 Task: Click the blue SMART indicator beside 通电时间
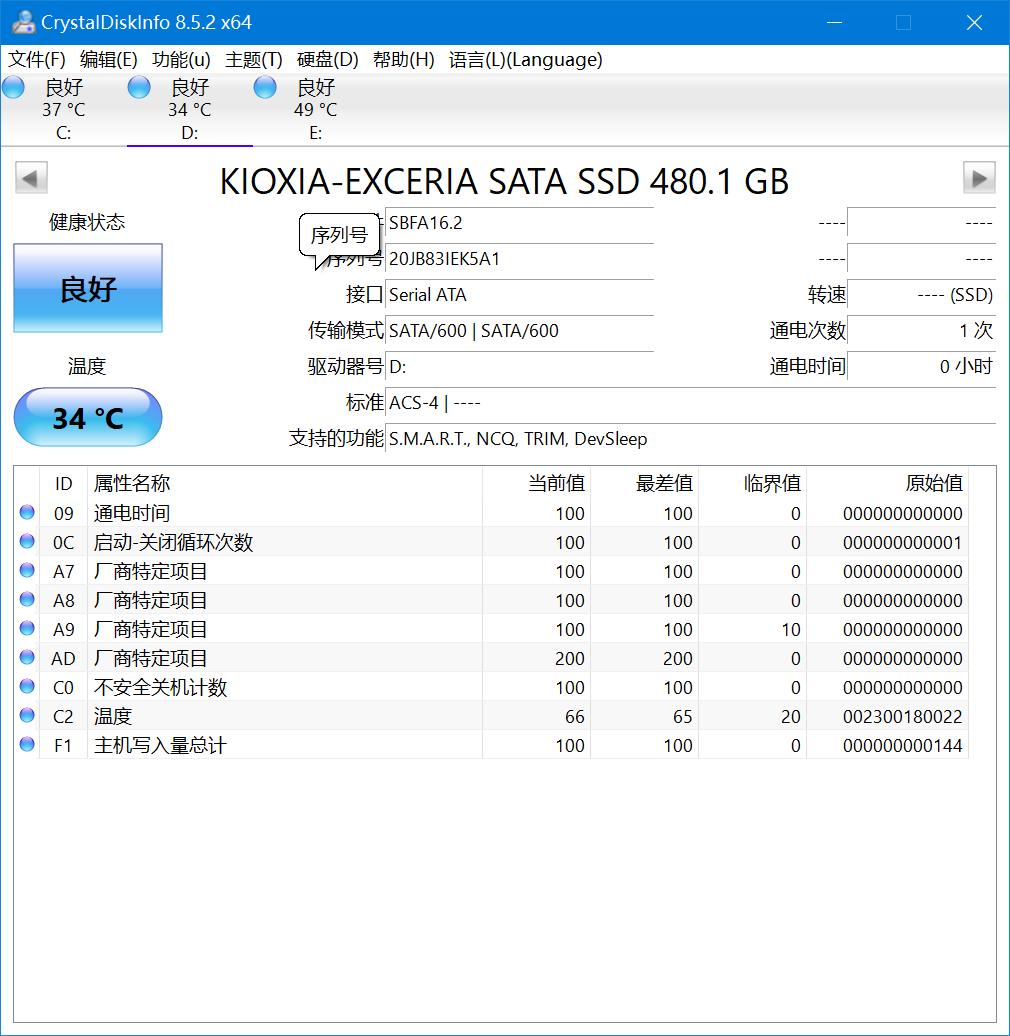point(26,512)
